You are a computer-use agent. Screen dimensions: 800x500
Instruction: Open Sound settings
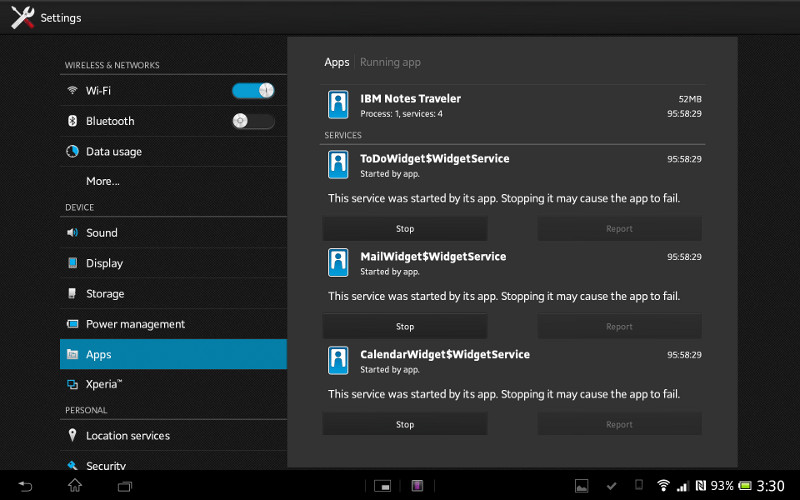point(173,233)
